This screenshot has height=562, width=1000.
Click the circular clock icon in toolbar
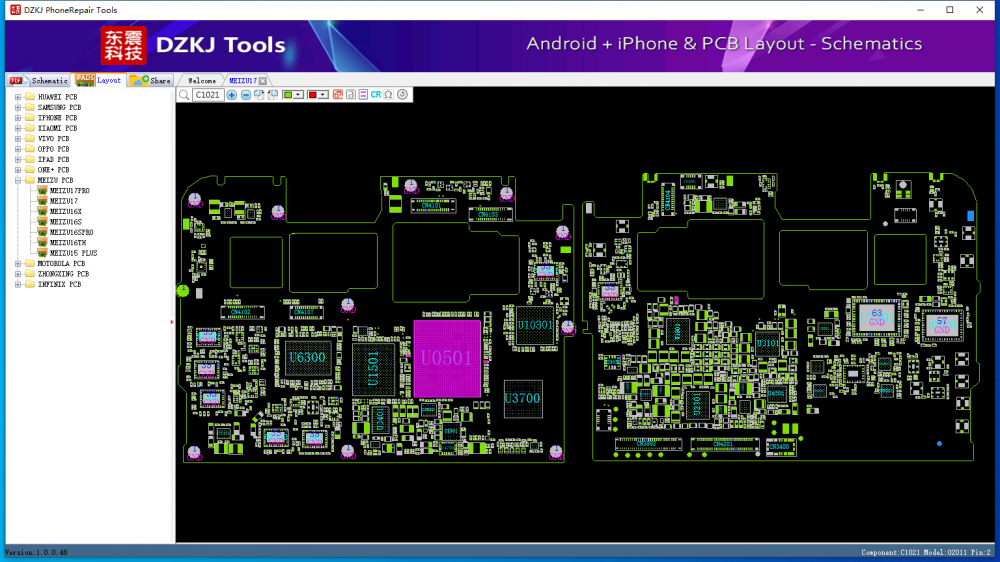point(402,95)
